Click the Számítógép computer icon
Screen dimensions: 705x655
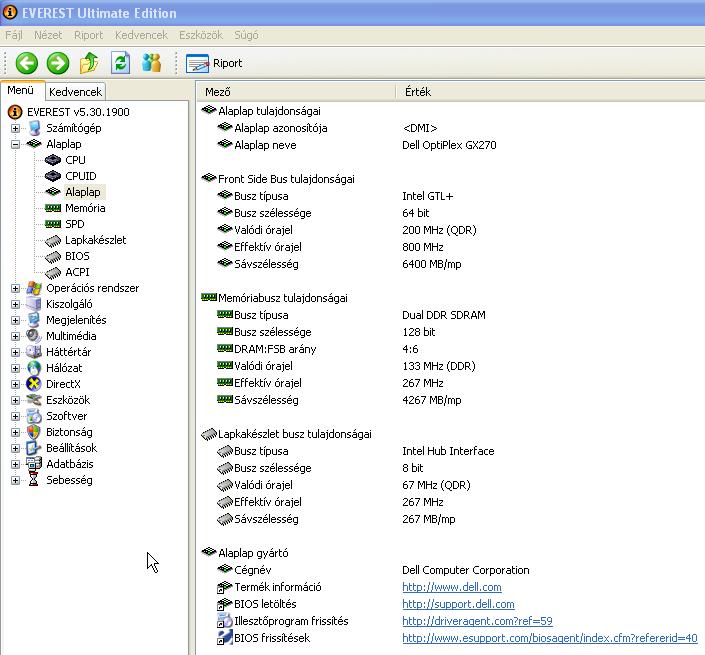click(34, 128)
